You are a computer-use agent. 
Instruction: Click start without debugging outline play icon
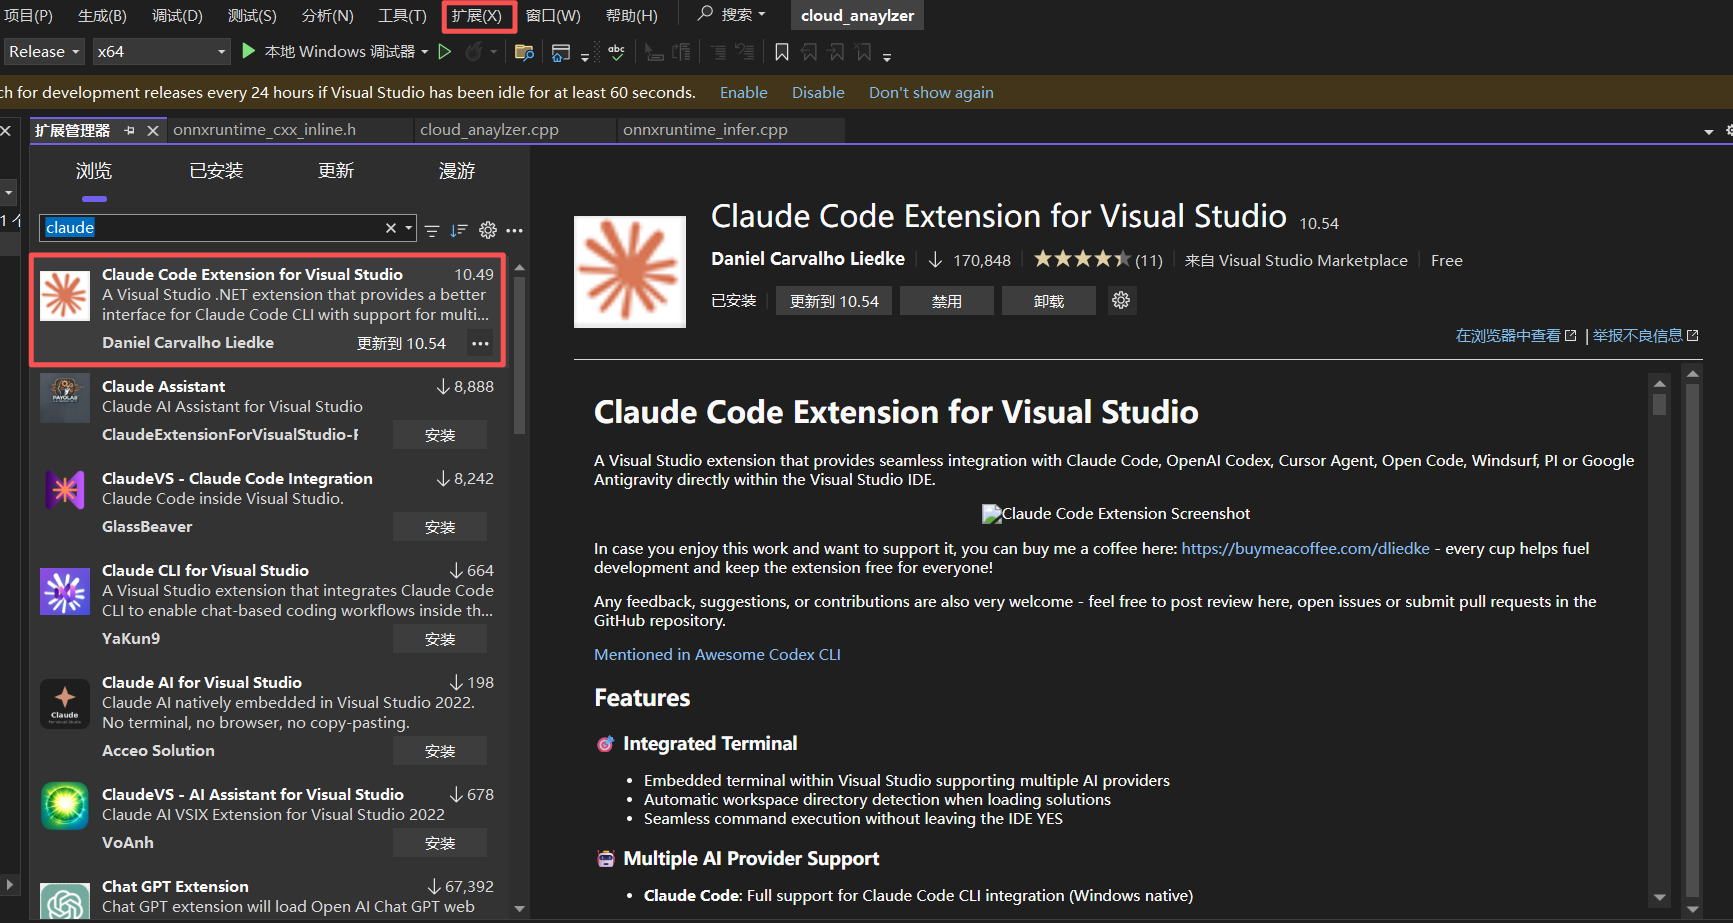(445, 51)
